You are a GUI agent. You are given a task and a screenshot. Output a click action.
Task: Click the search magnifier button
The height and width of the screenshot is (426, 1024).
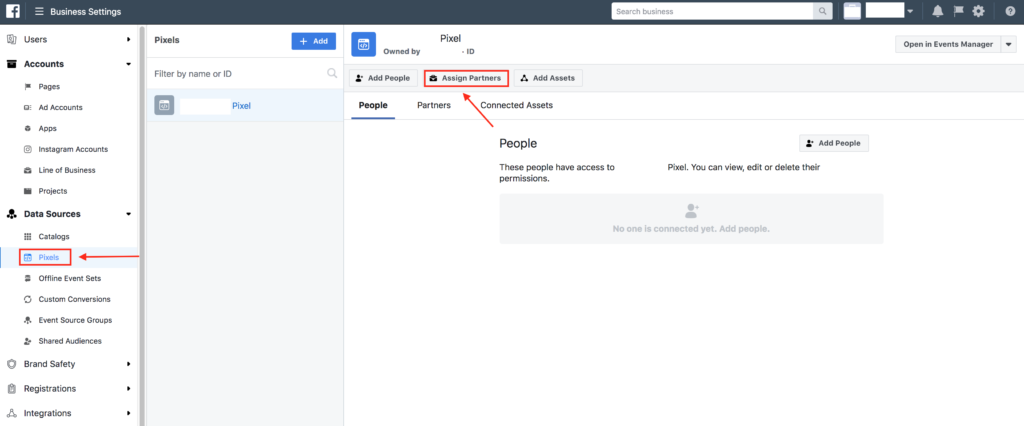823,11
